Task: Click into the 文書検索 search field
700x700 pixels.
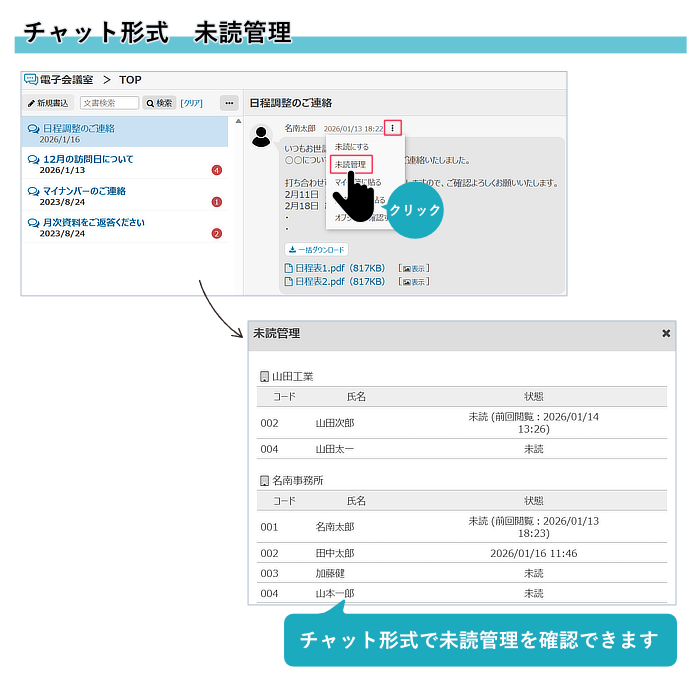Action: [x=109, y=103]
